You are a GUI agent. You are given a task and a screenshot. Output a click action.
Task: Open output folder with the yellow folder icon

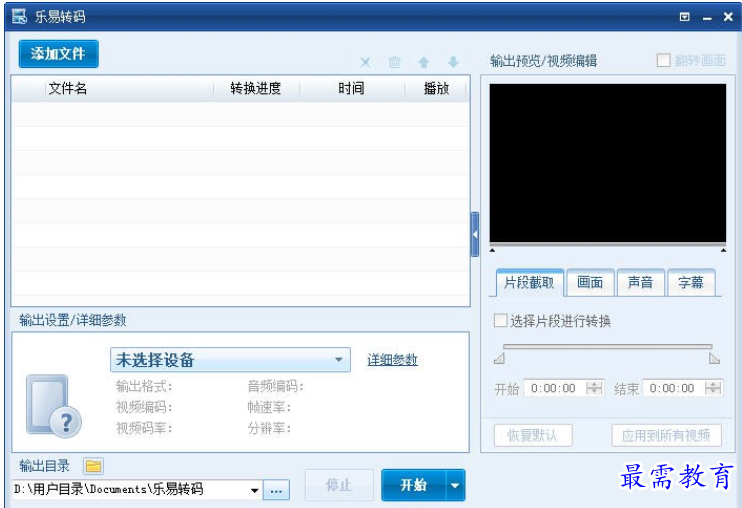94,466
